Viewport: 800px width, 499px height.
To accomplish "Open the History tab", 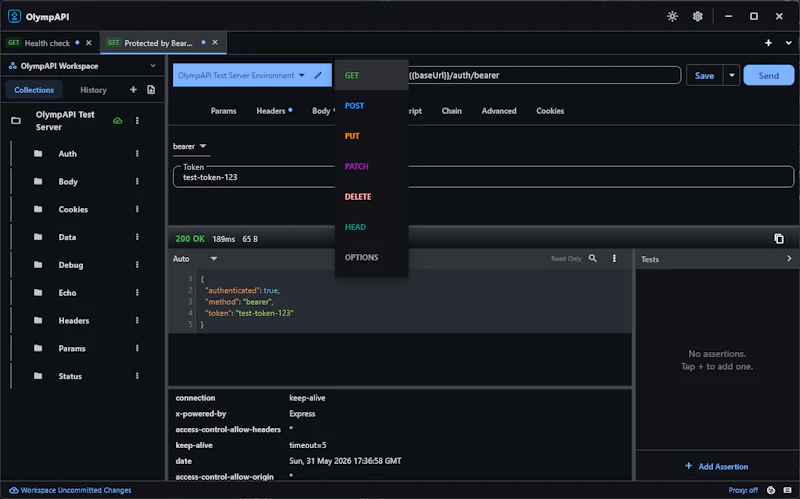I will (x=93, y=90).
